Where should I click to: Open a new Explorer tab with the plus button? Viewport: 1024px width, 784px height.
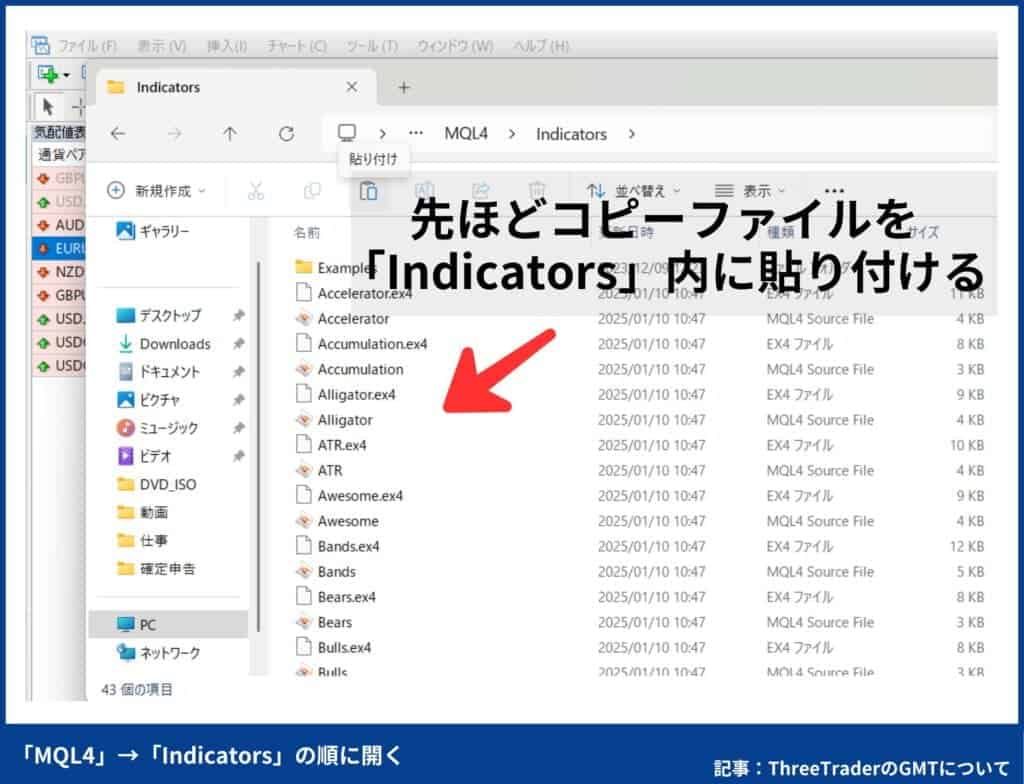pos(404,88)
